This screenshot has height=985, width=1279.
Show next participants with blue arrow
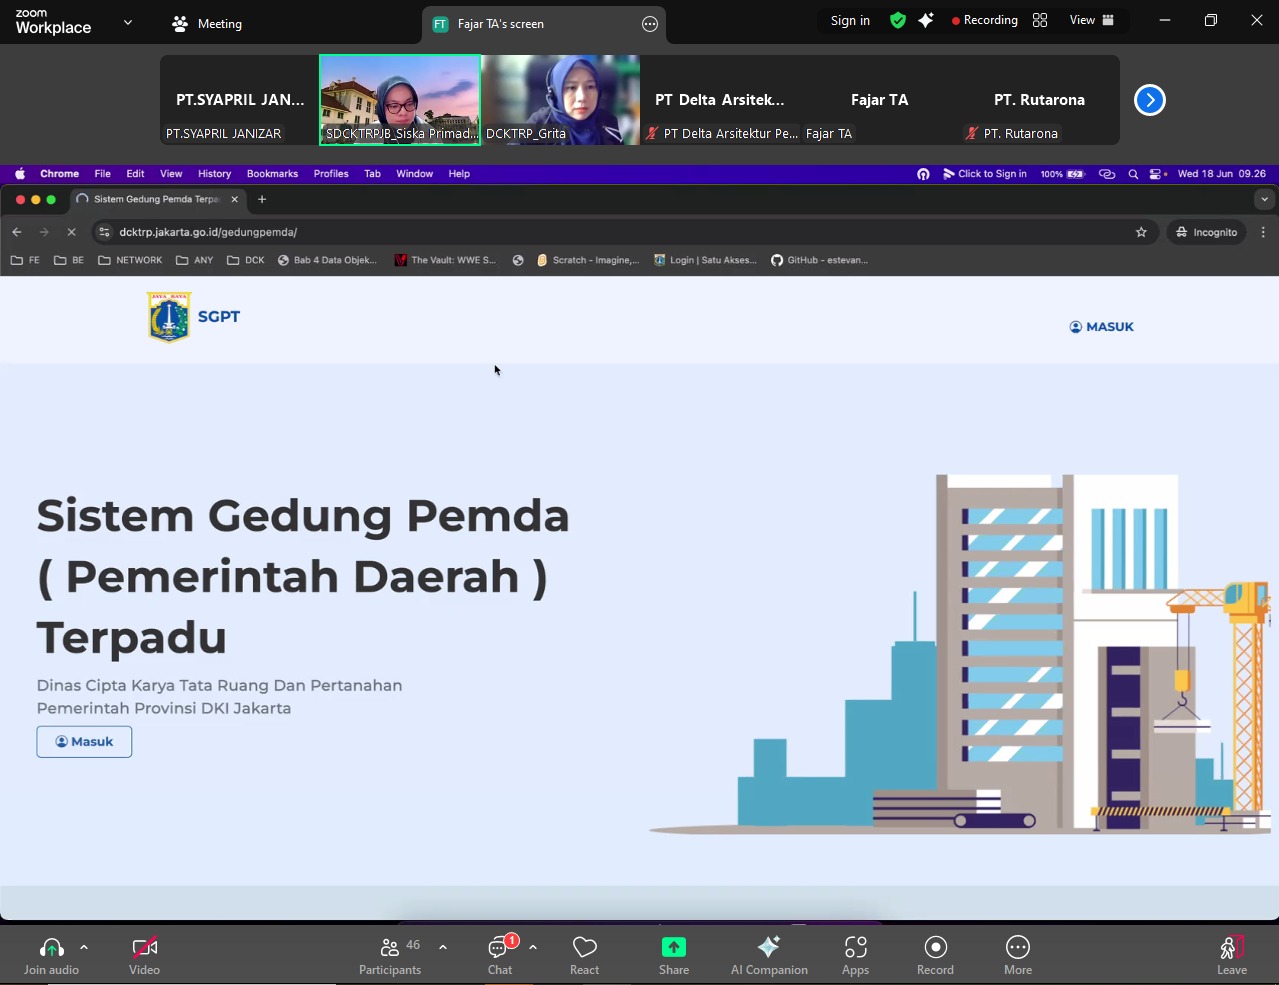pos(1150,100)
